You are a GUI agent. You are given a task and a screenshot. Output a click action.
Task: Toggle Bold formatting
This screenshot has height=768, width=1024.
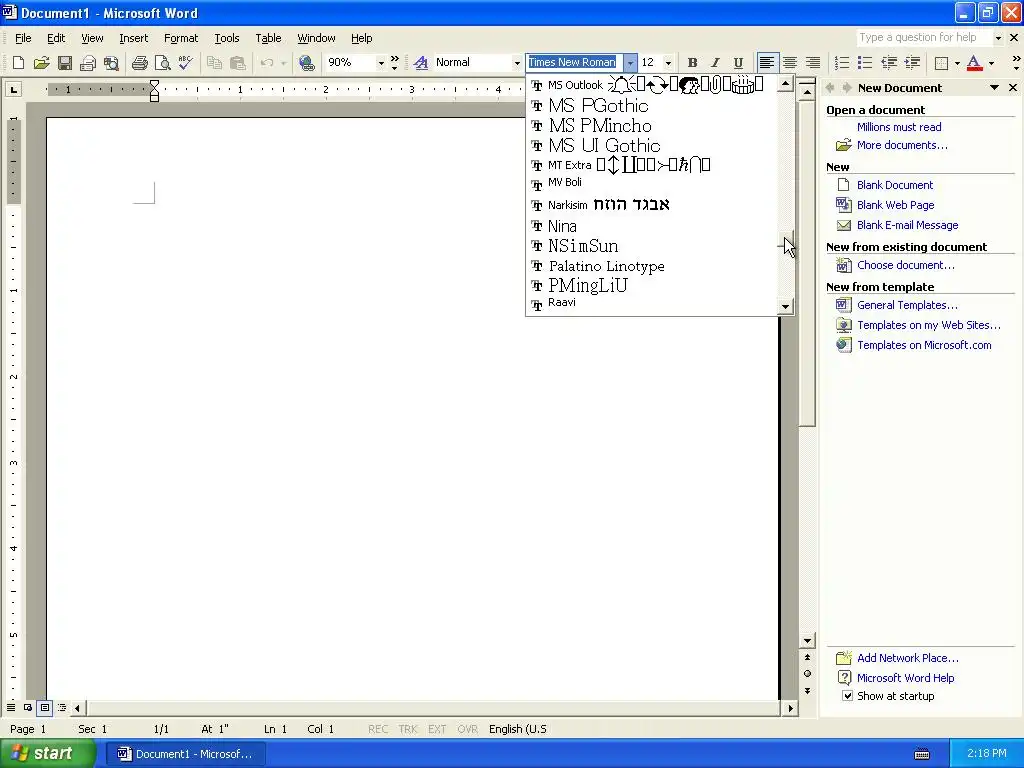coord(692,63)
